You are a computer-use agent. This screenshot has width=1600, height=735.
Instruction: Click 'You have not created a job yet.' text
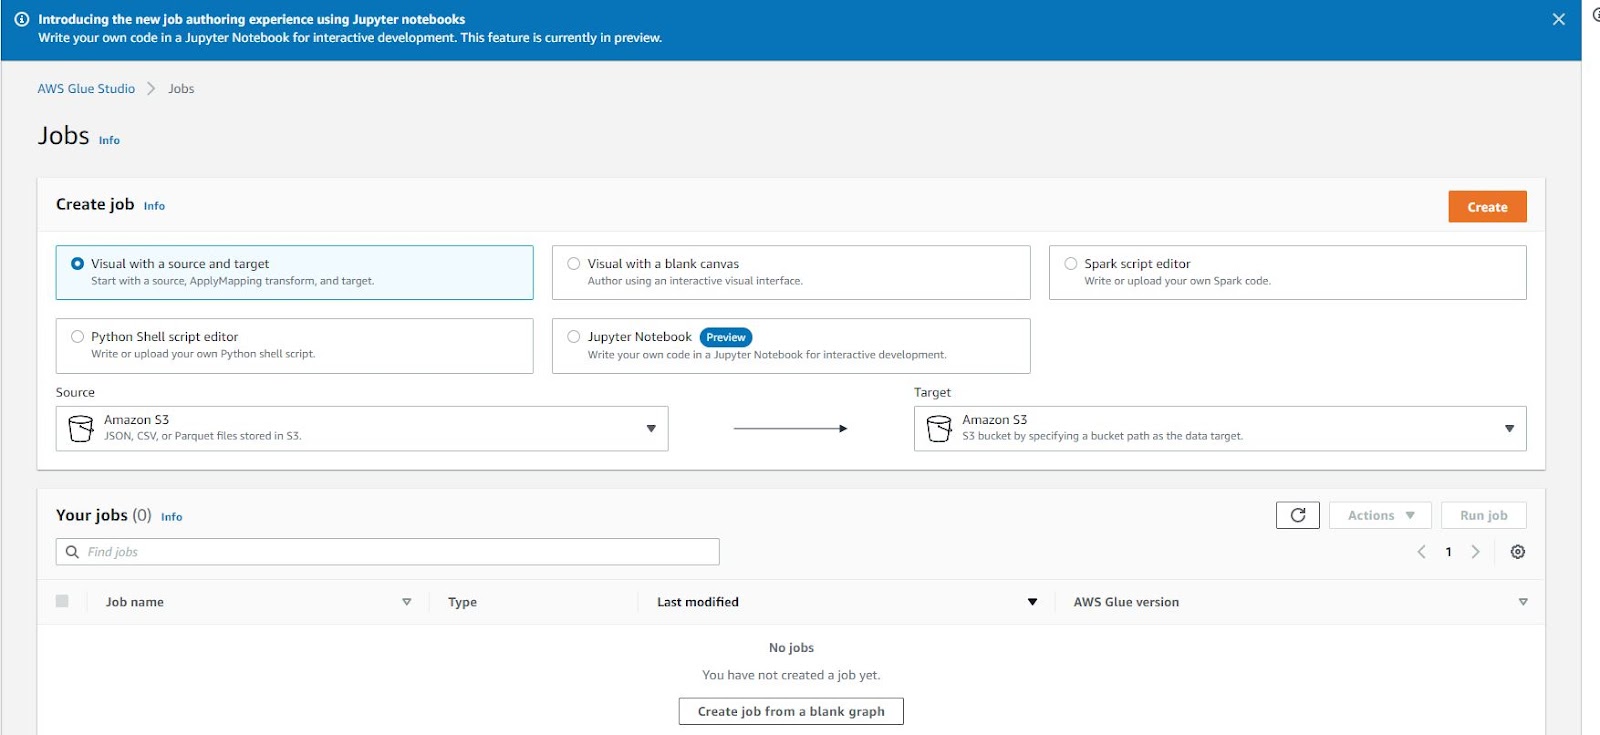[x=791, y=675]
